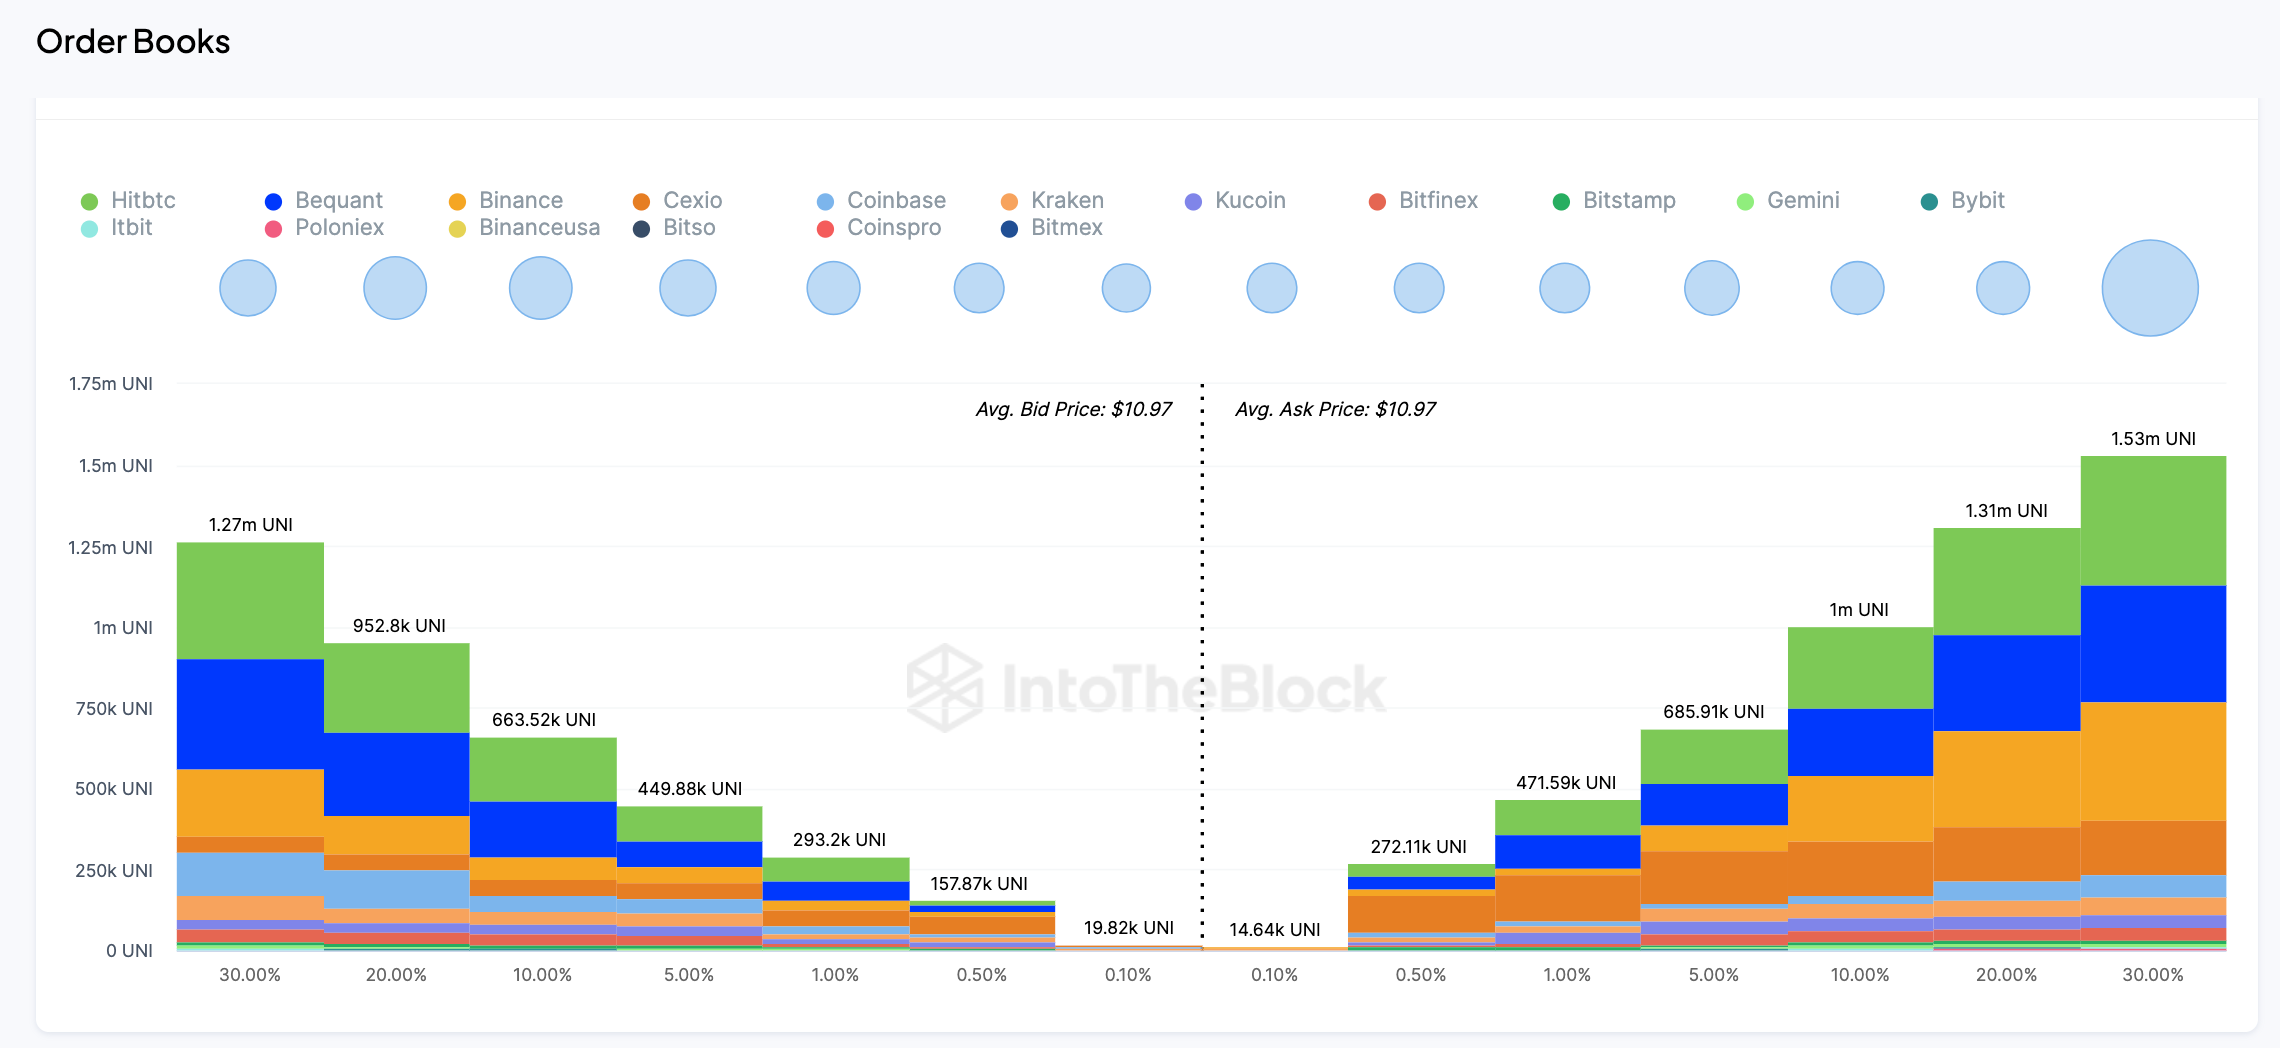
Task: Click the Coinbase legend color dot
Action: (825, 202)
